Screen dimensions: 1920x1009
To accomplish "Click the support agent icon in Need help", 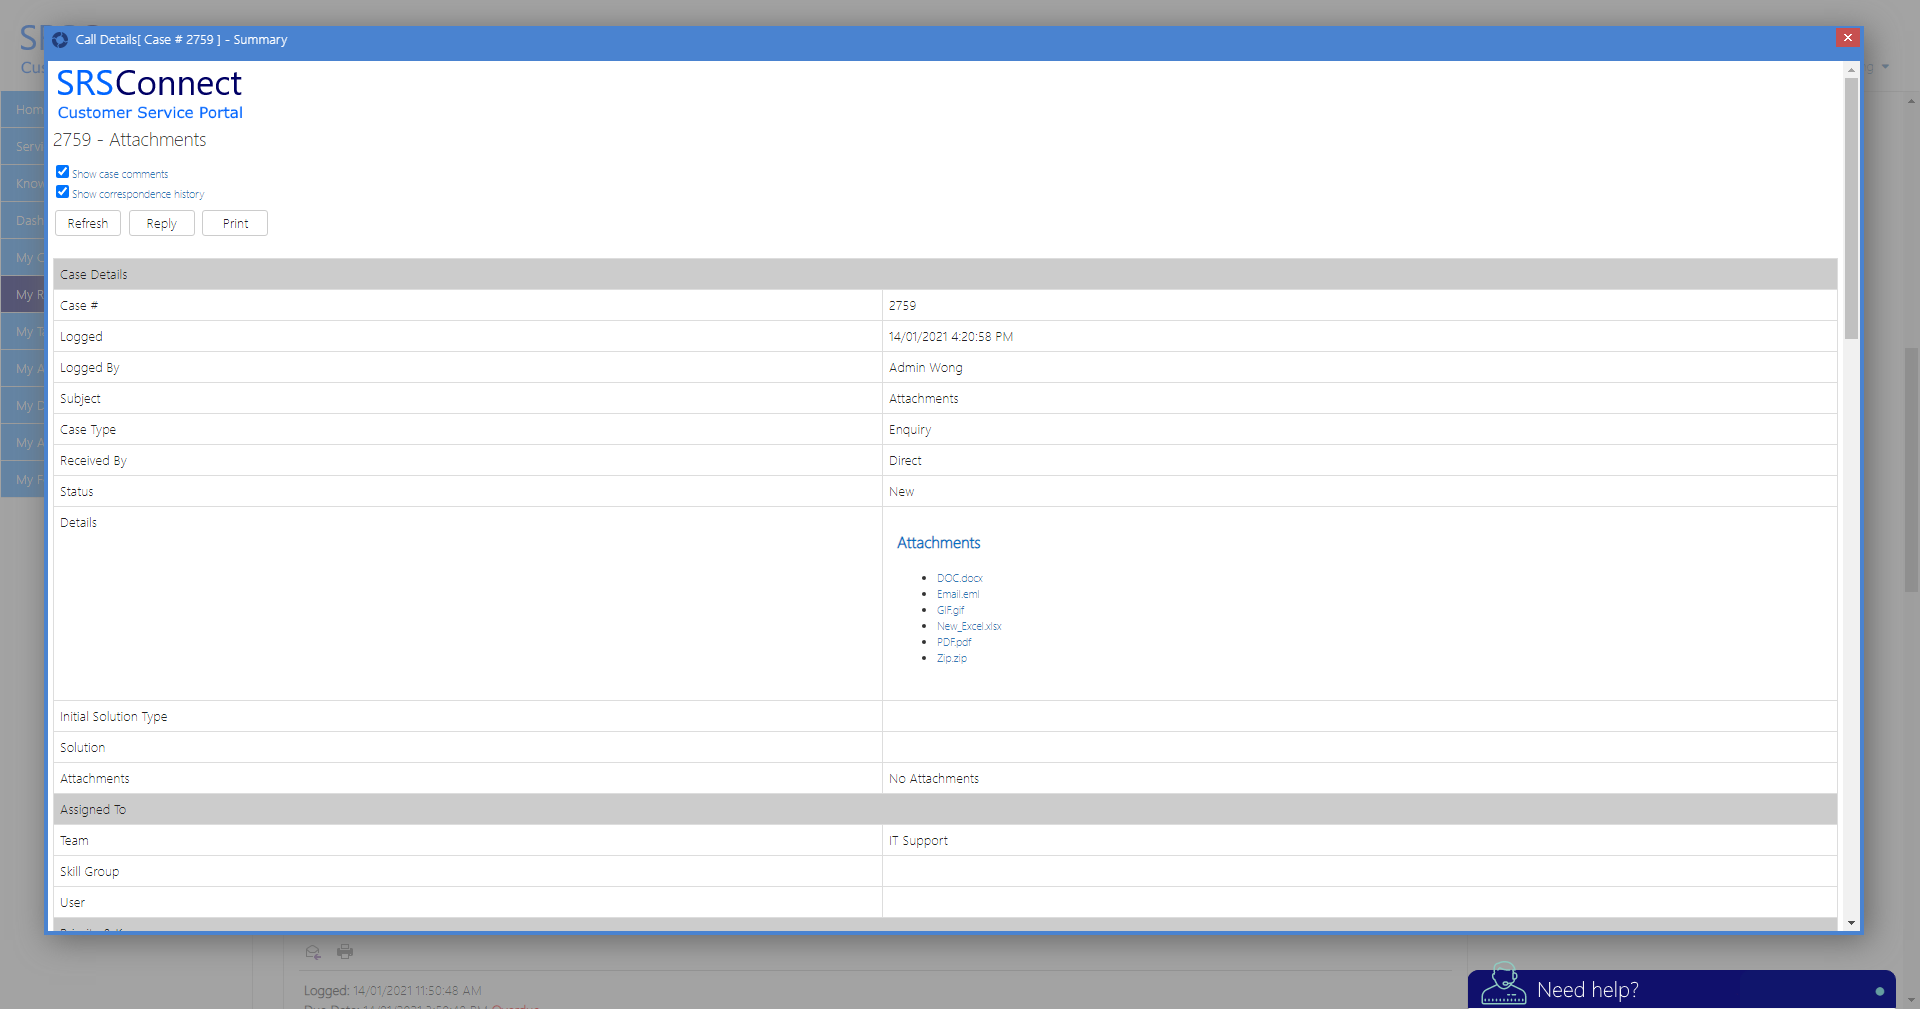I will 1503,985.
